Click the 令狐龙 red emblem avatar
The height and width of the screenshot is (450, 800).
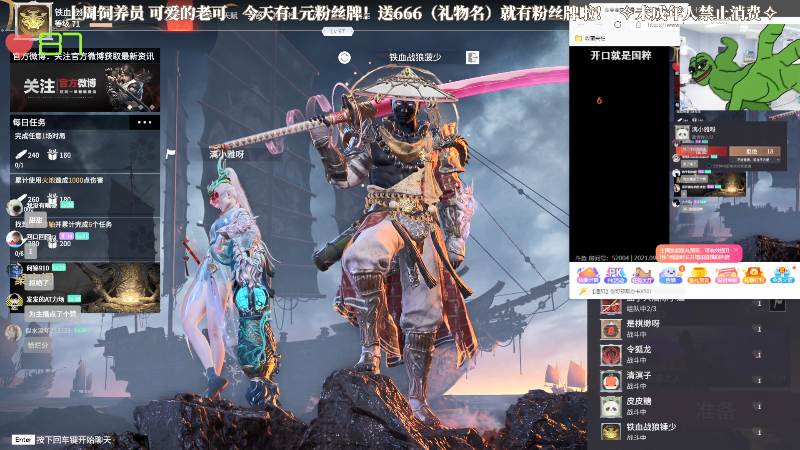coord(610,355)
